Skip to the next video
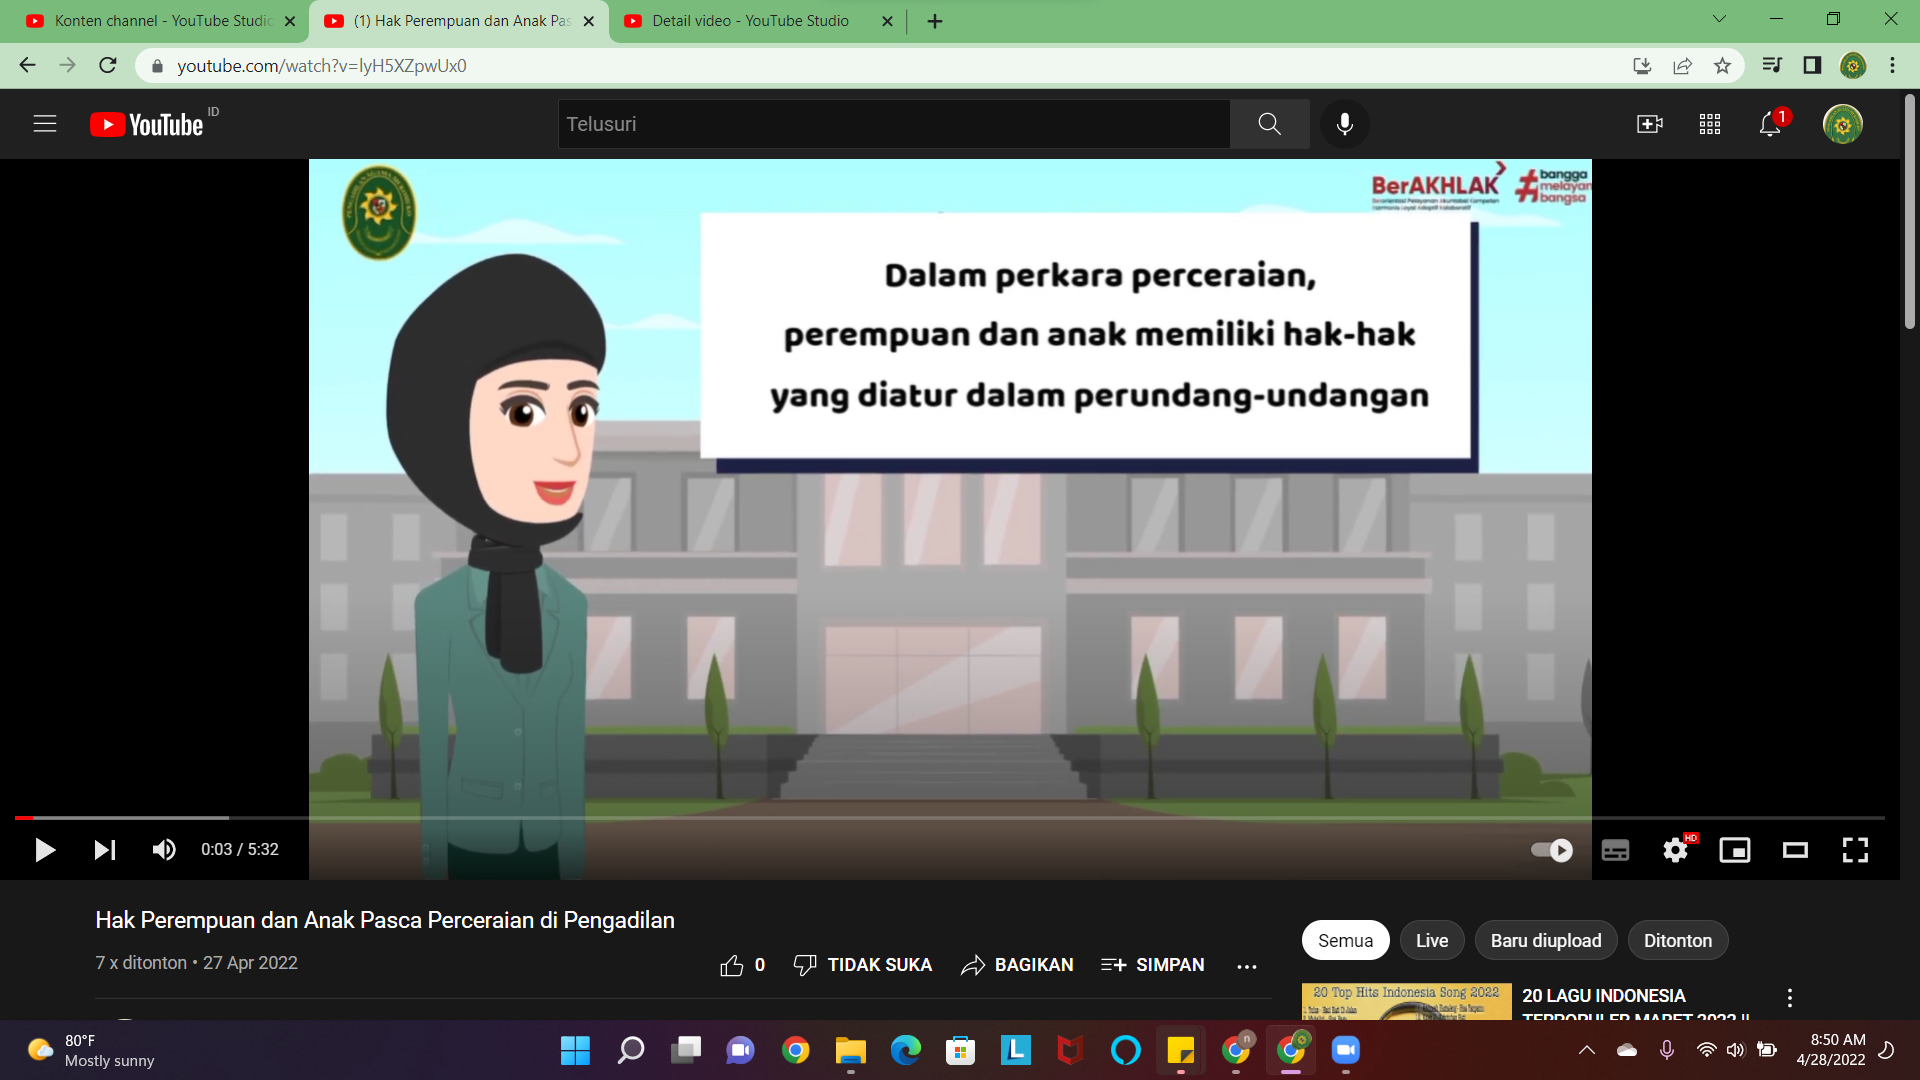This screenshot has width=1920, height=1080. [104, 850]
